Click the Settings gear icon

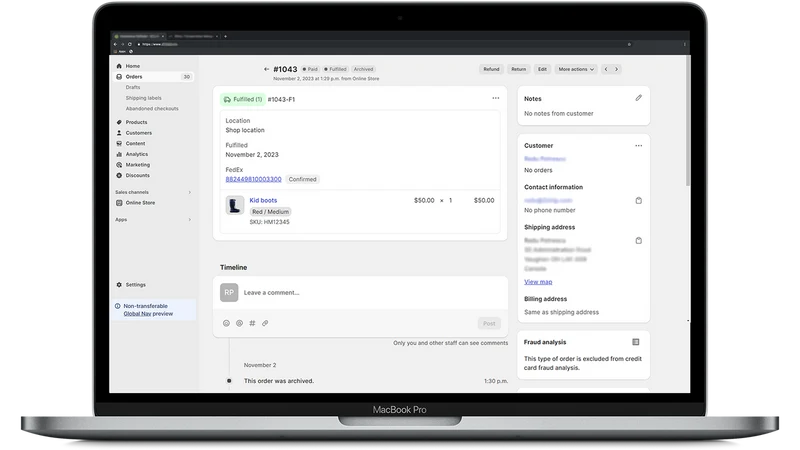119,285
